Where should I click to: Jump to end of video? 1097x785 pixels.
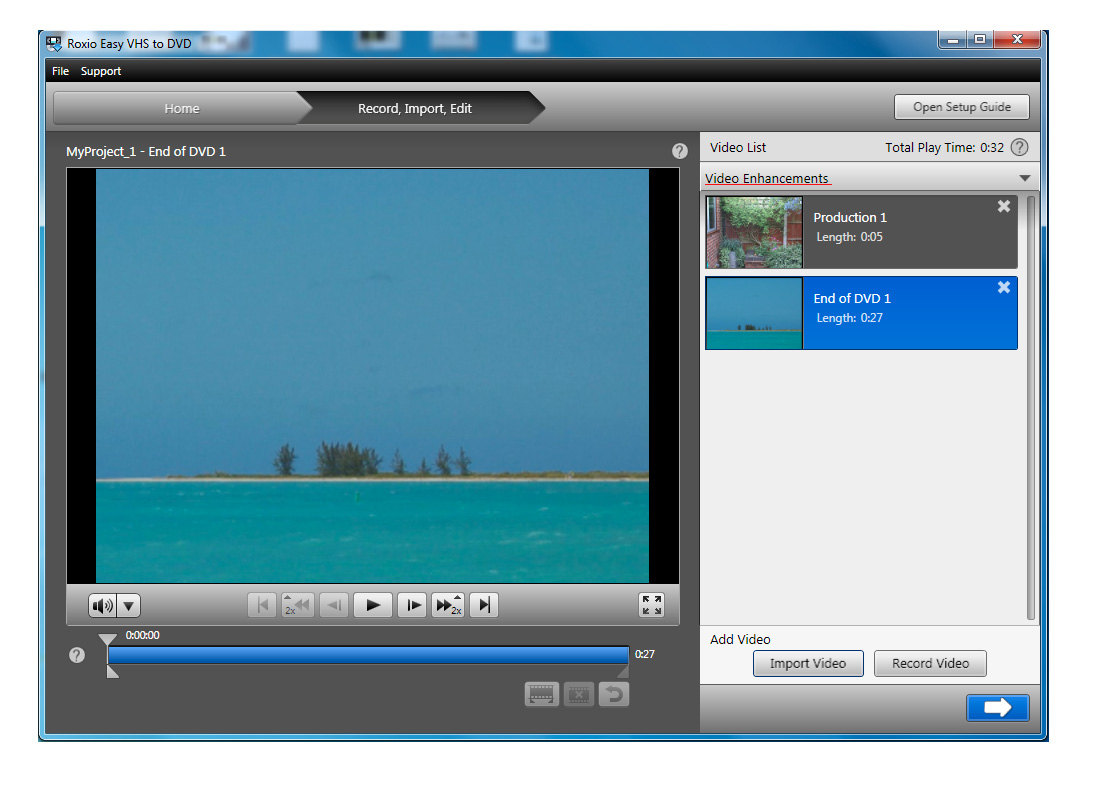point(483,605)
